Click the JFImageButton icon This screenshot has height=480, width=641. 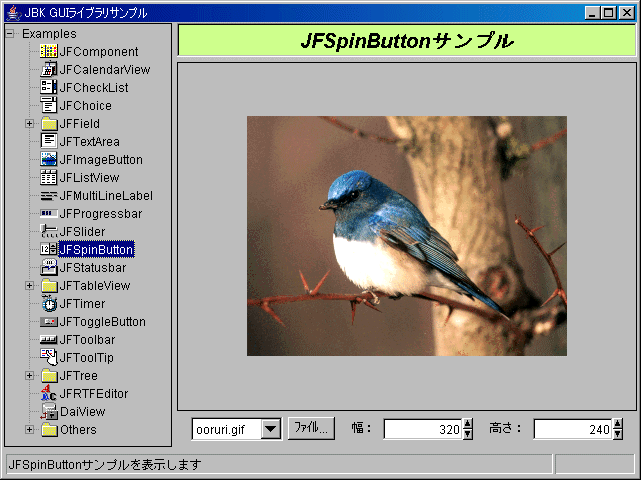tap(49, 159)
